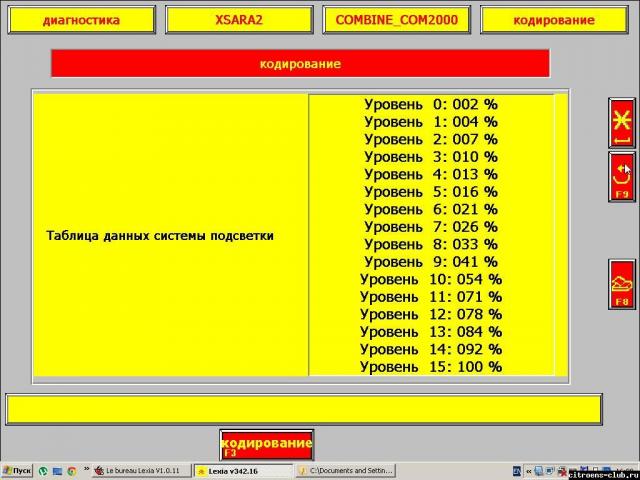Click the Show Desktop quick launch icon
640x480 pixels.
57,471
